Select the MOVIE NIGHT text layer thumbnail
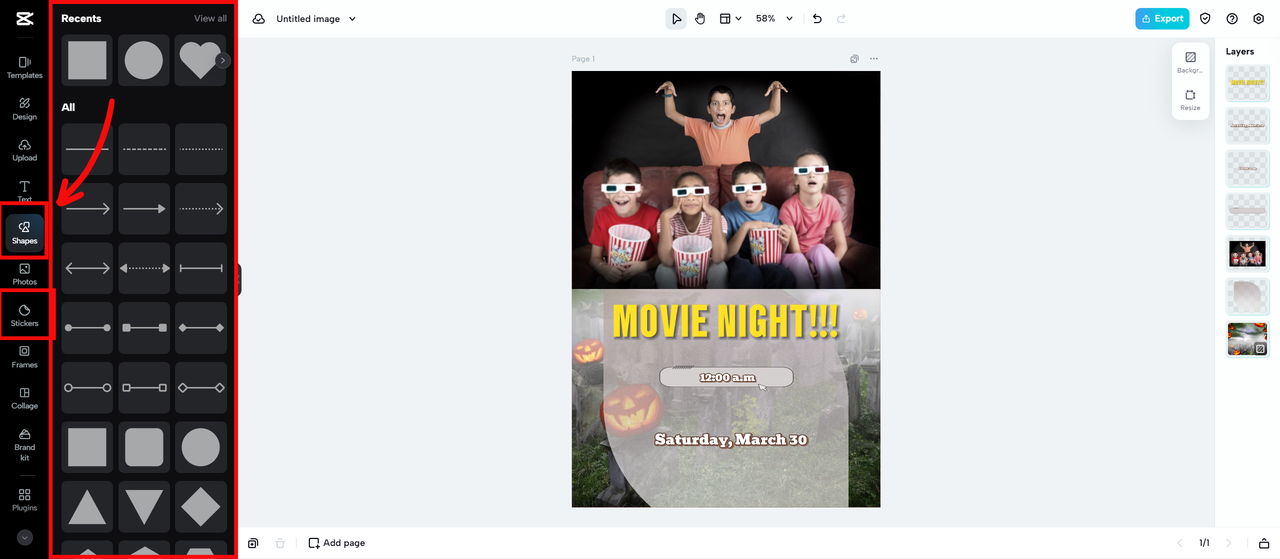This screenshot has width=1280, height=559. 1247,83
